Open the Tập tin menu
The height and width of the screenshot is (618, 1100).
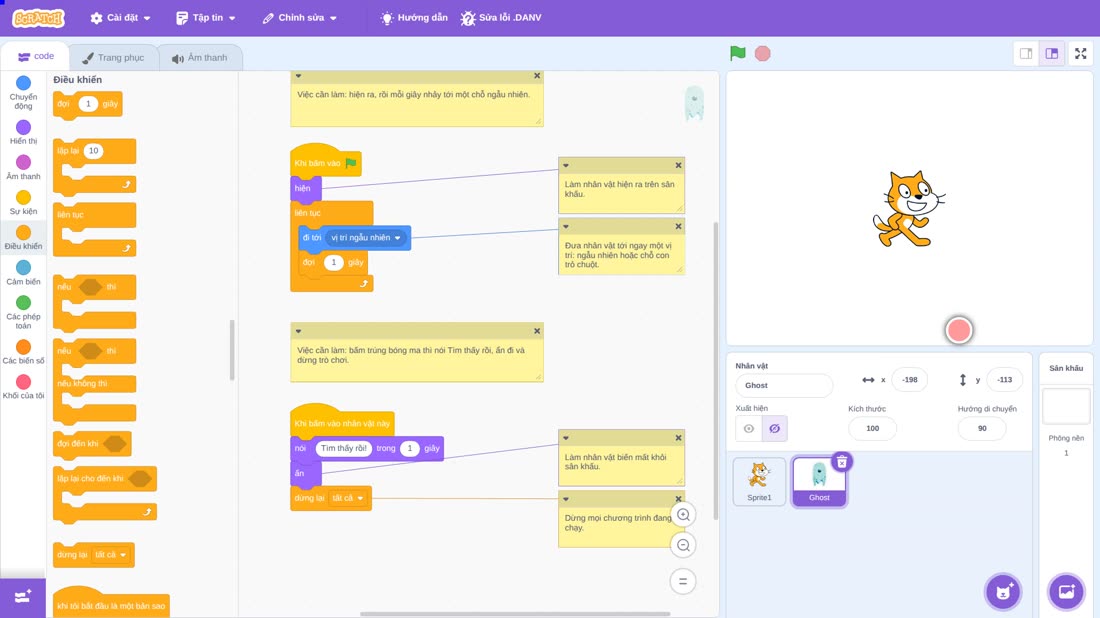[206, 18]
